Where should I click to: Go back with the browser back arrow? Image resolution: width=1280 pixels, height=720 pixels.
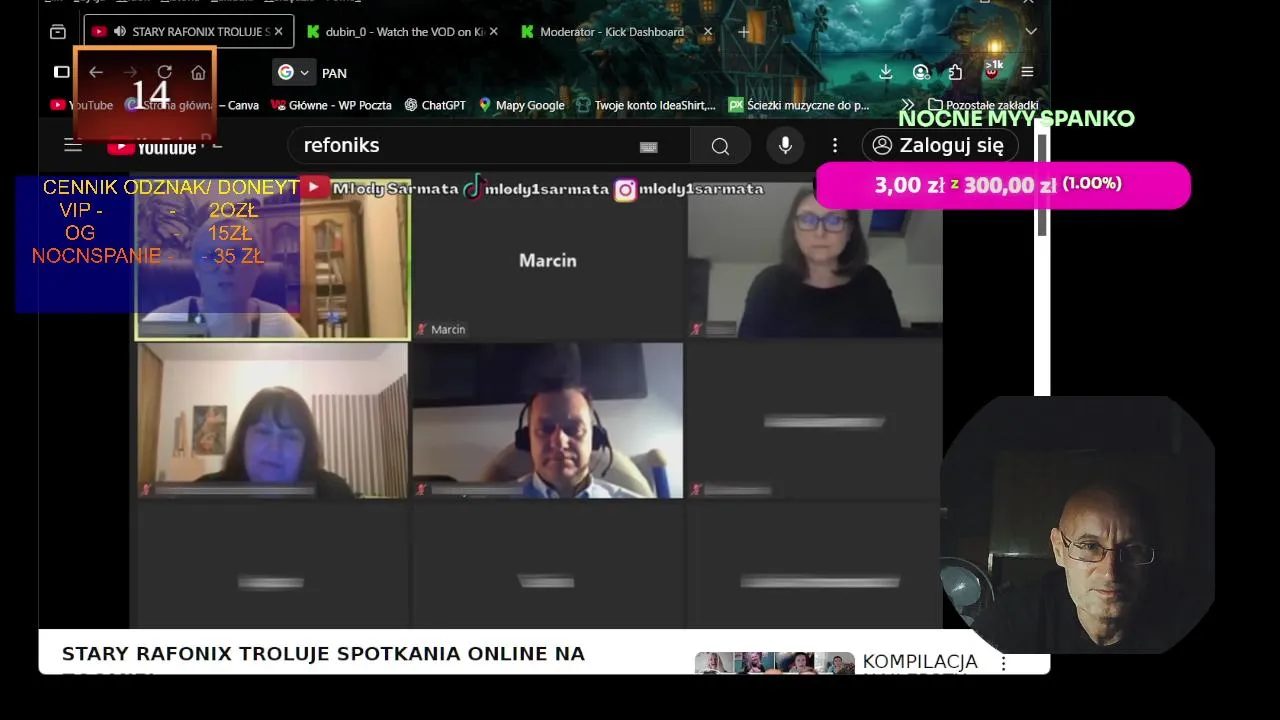point(96,72)
